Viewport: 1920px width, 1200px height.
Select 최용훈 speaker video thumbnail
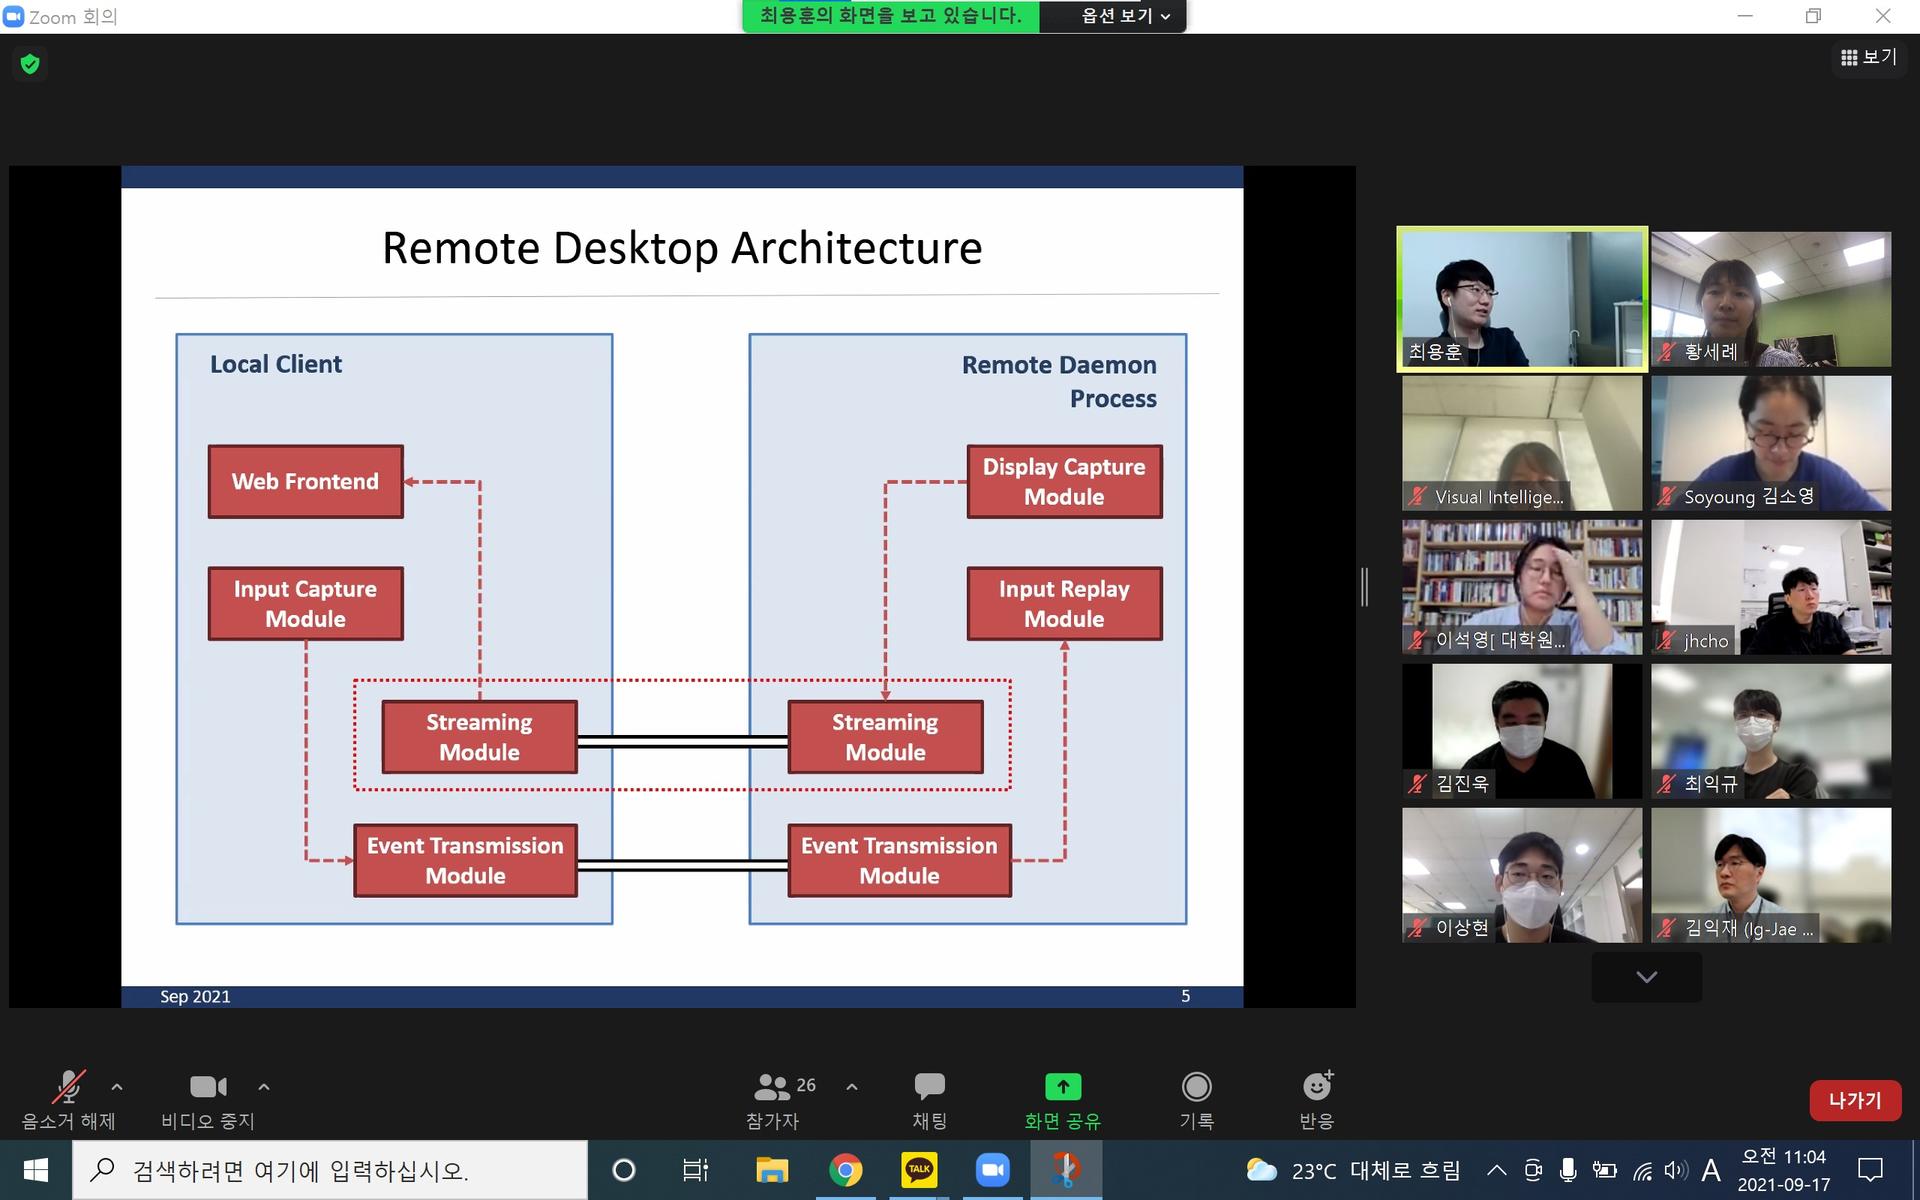1522,299
